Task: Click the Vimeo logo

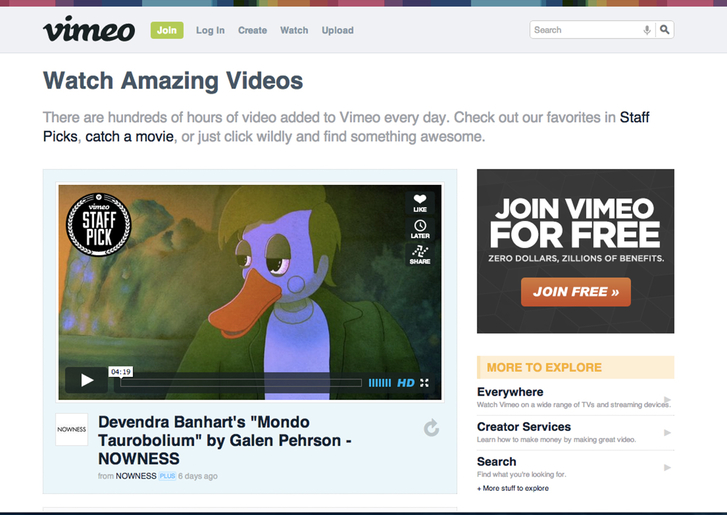Action: 88,30
